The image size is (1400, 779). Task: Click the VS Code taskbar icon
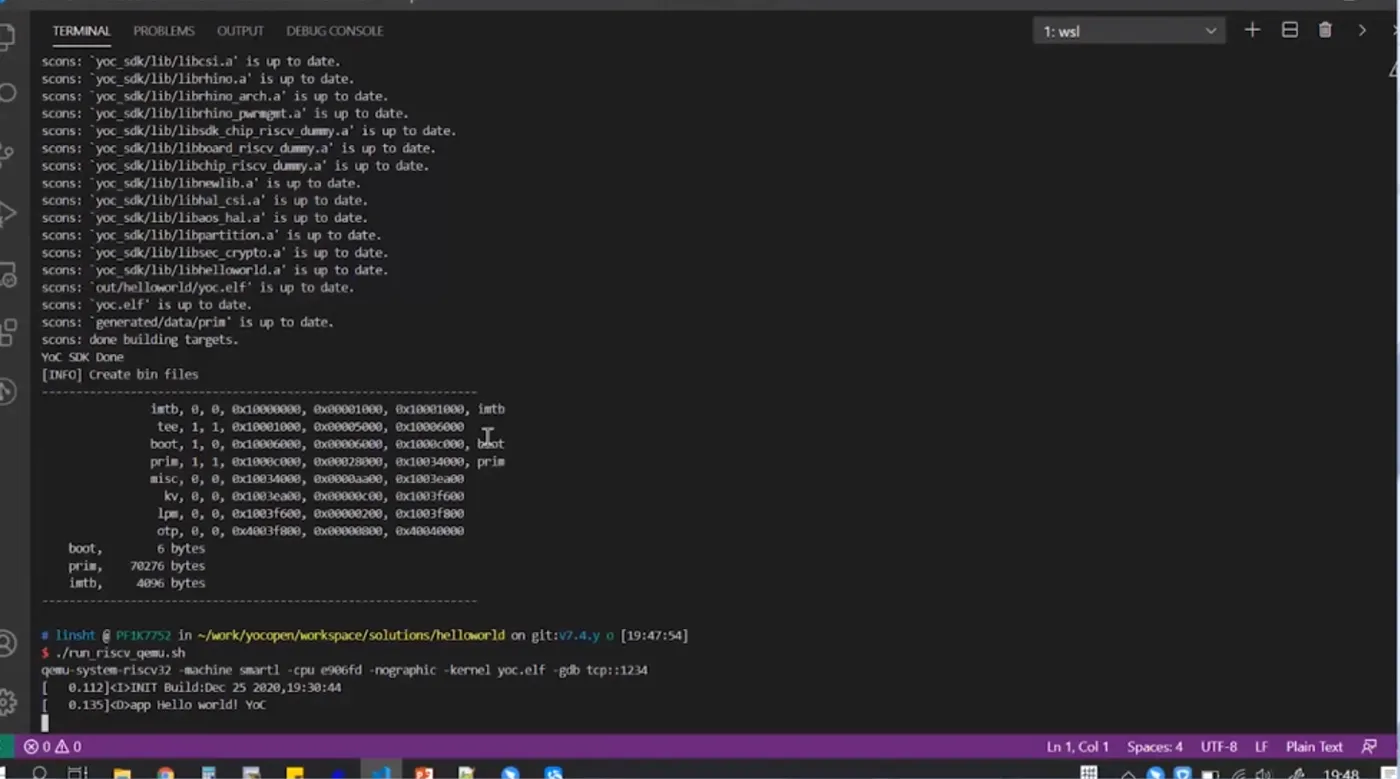coord(380,771)
